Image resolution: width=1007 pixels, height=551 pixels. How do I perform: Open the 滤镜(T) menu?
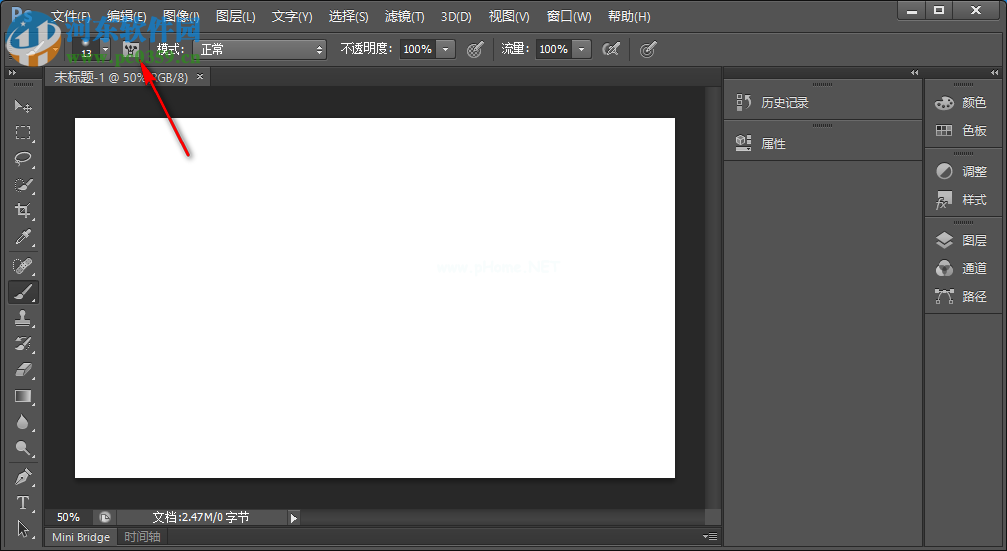tap(404, 17)
